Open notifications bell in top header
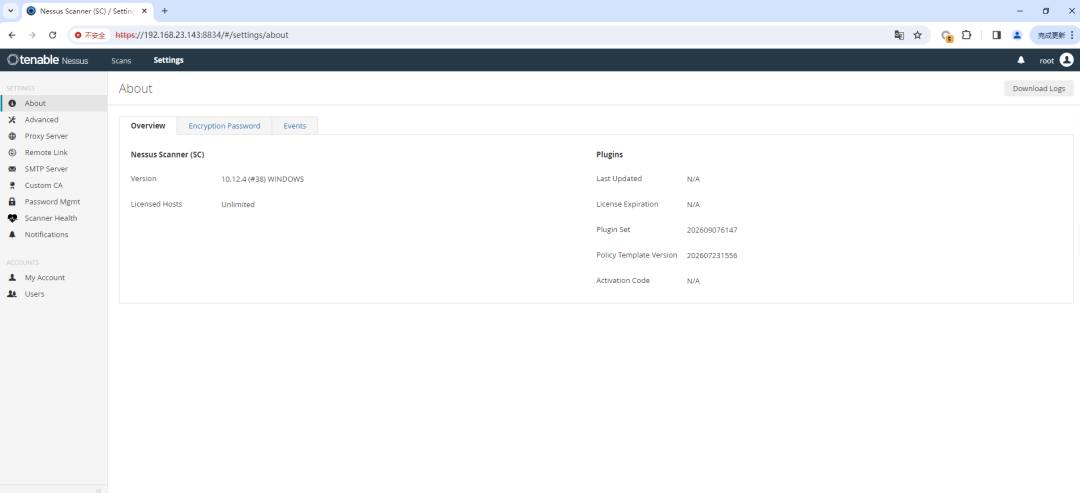Screen dimensions: 1080x493 tap(1021, 61)
